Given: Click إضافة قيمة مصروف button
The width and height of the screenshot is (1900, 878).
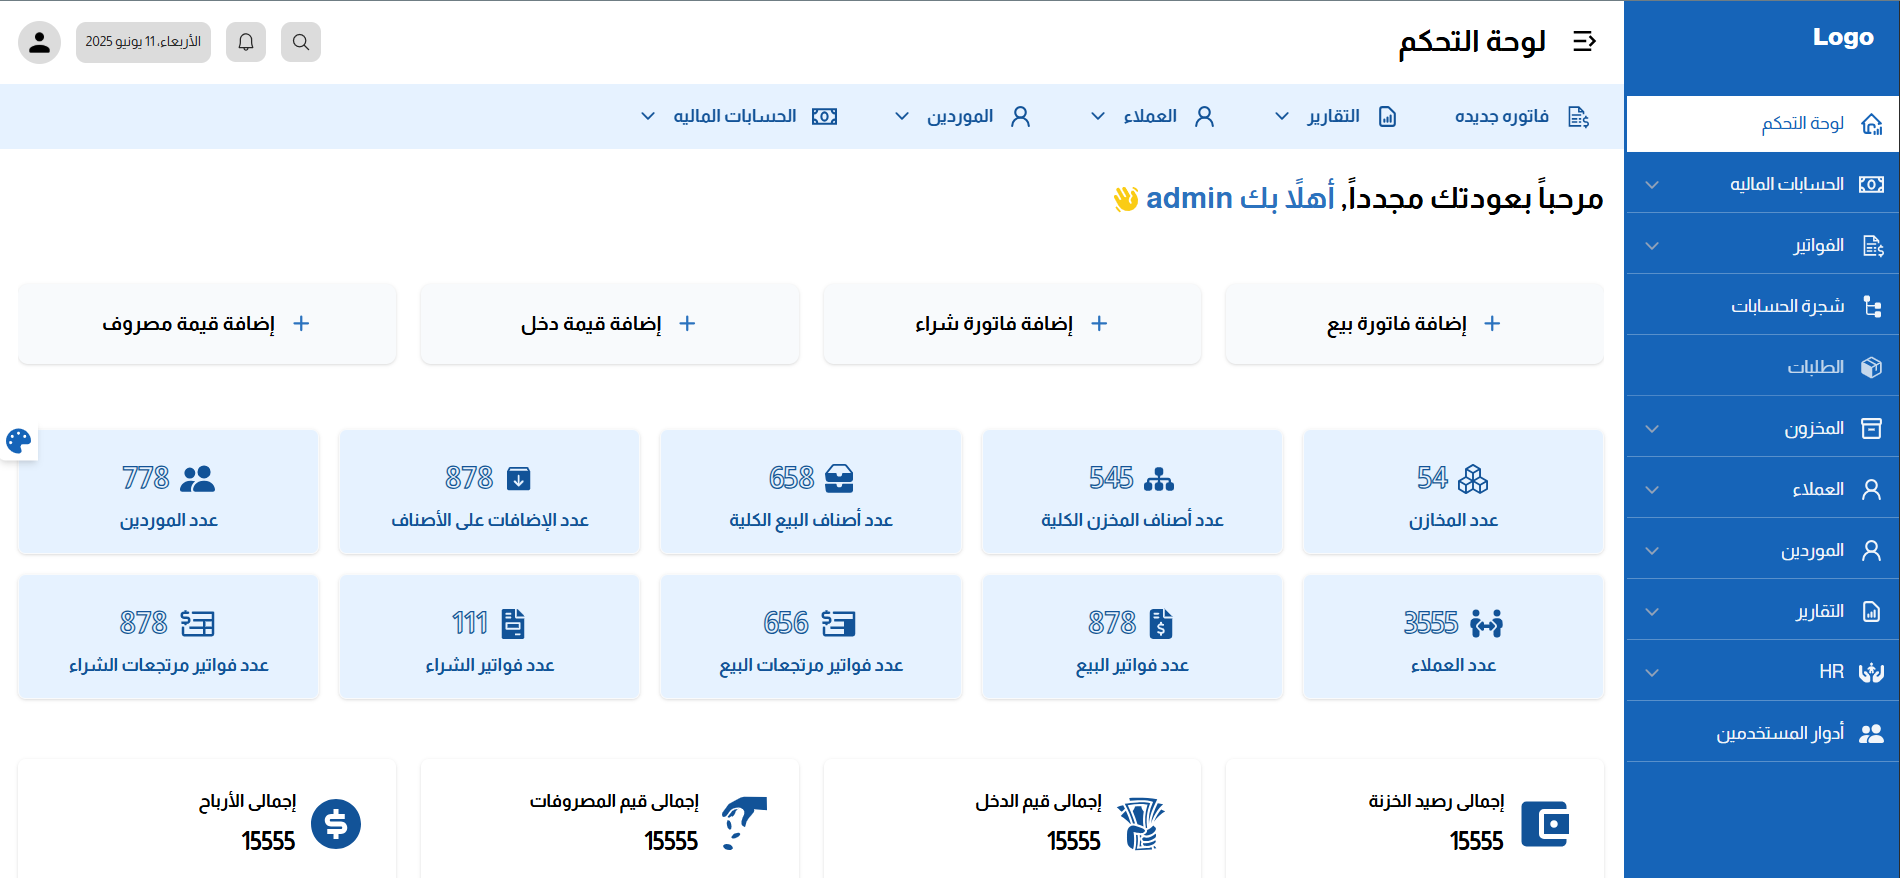Looking at the screenshot, I should point(207,324).
